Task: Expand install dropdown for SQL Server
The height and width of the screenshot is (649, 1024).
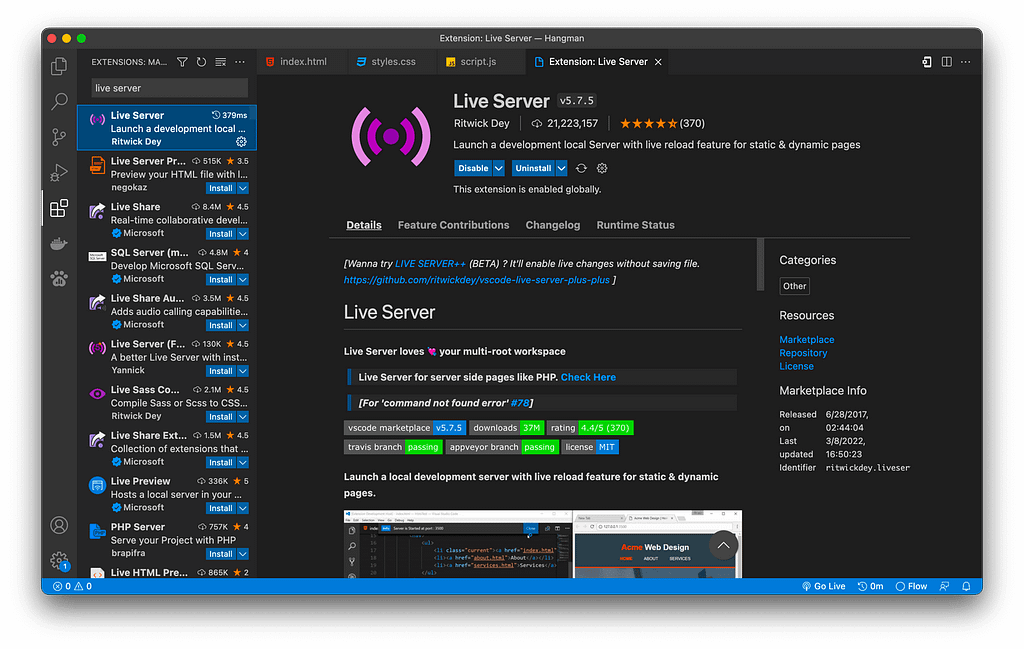Action: click(x=243, y=279)
